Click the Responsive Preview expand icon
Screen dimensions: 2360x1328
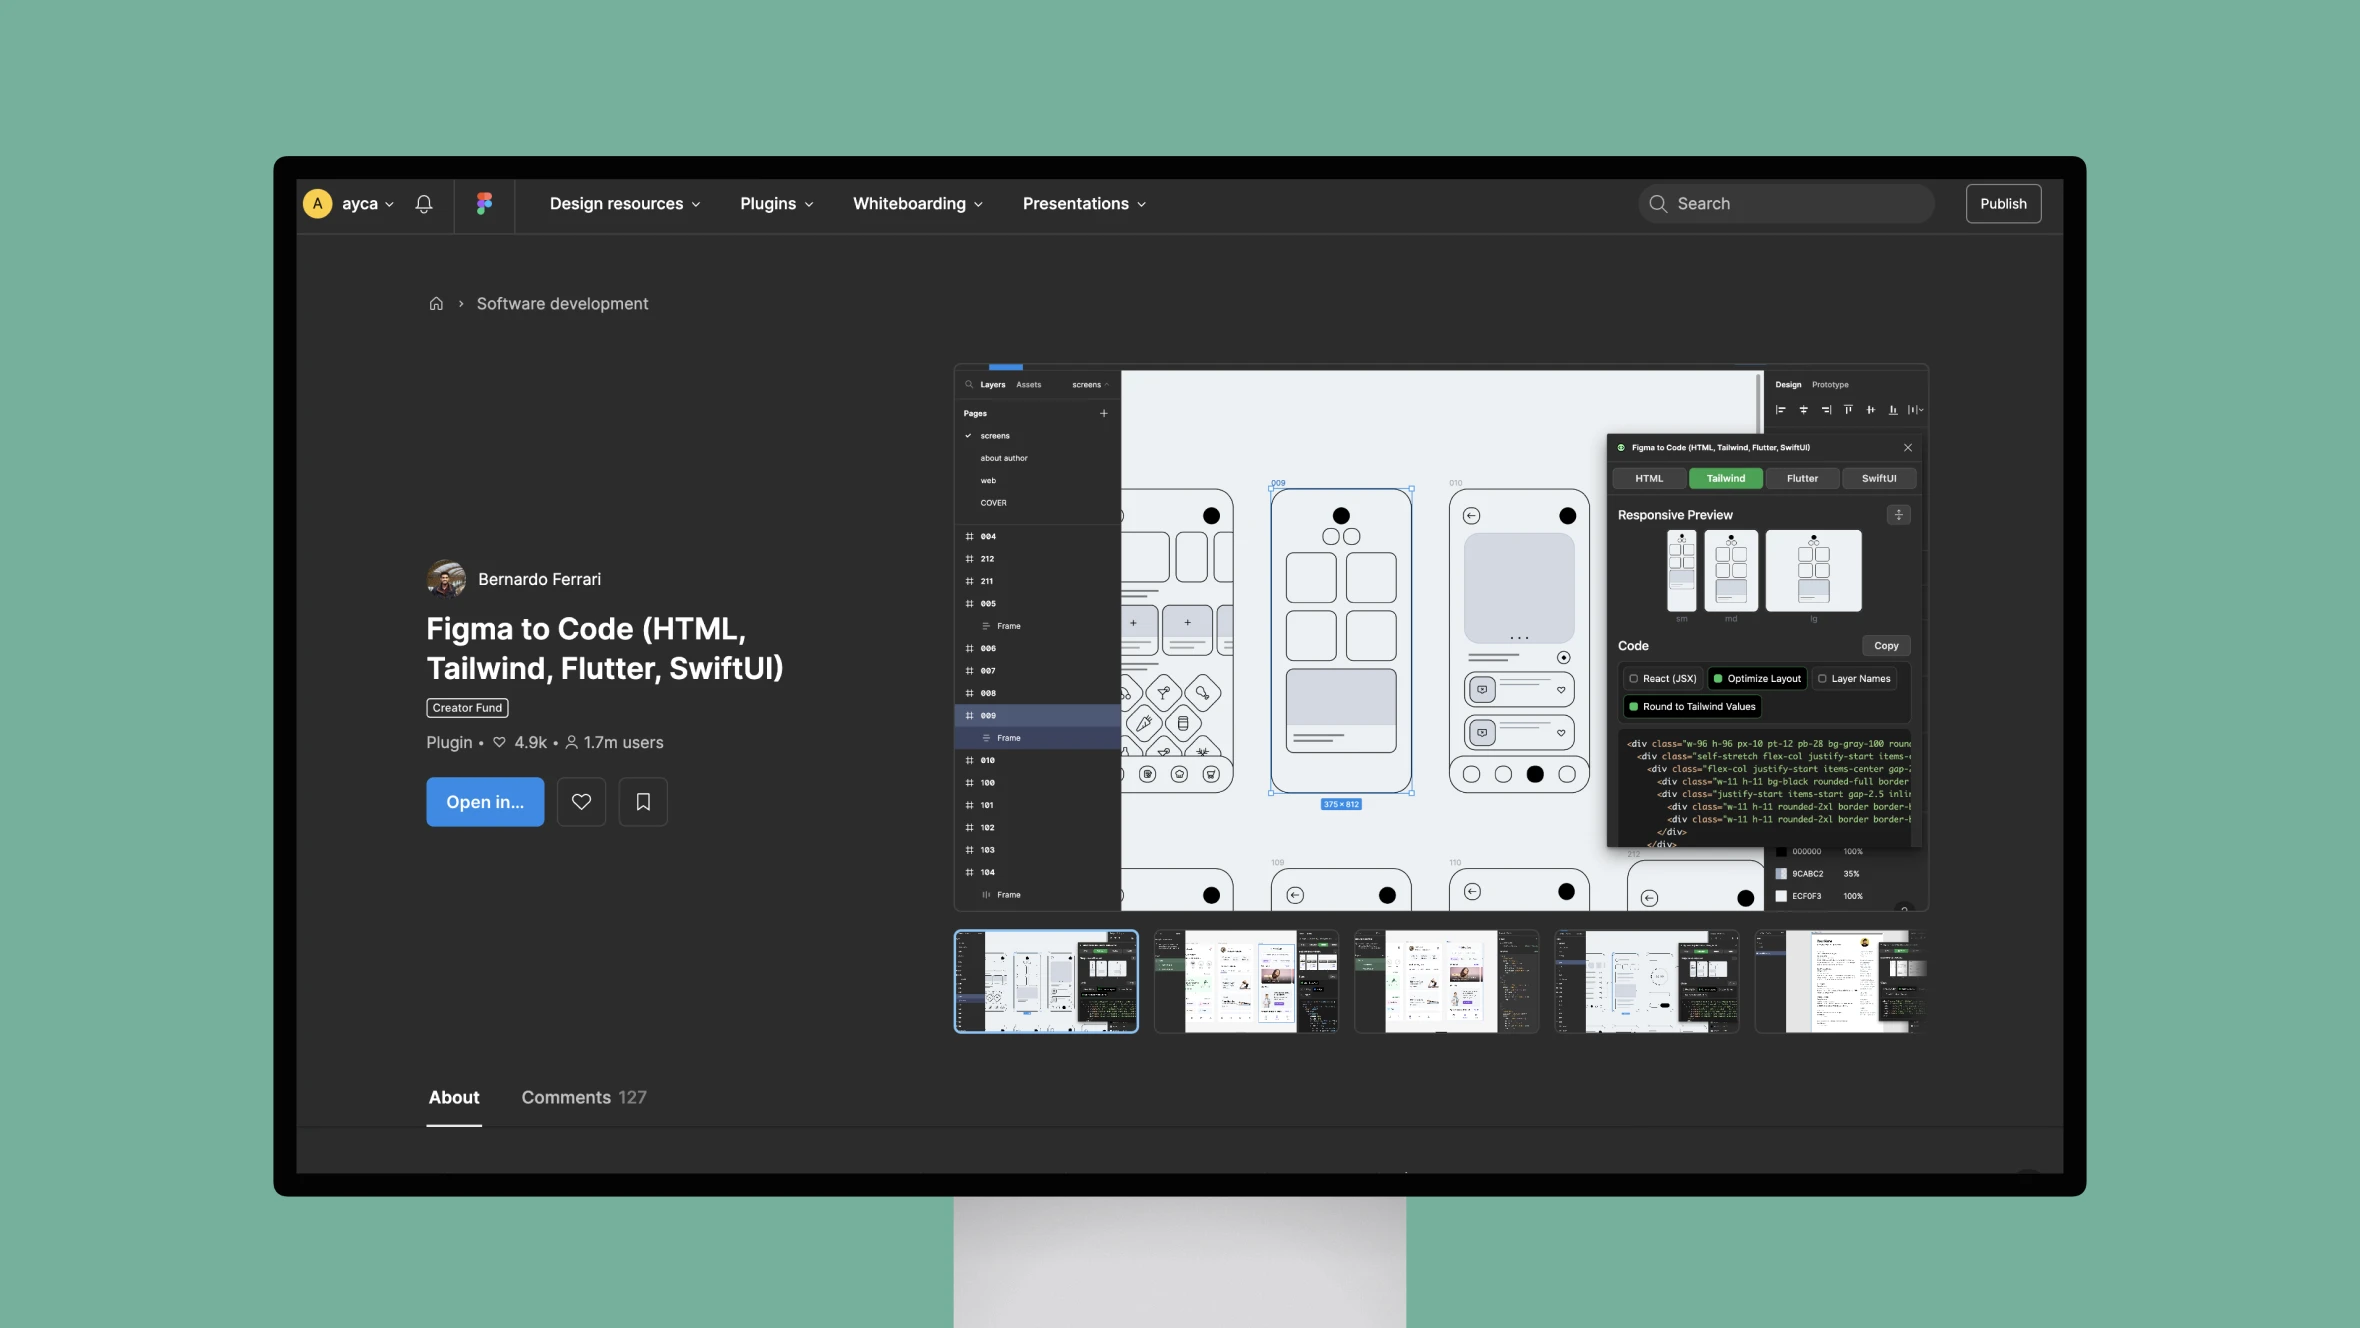[1898, 515]
